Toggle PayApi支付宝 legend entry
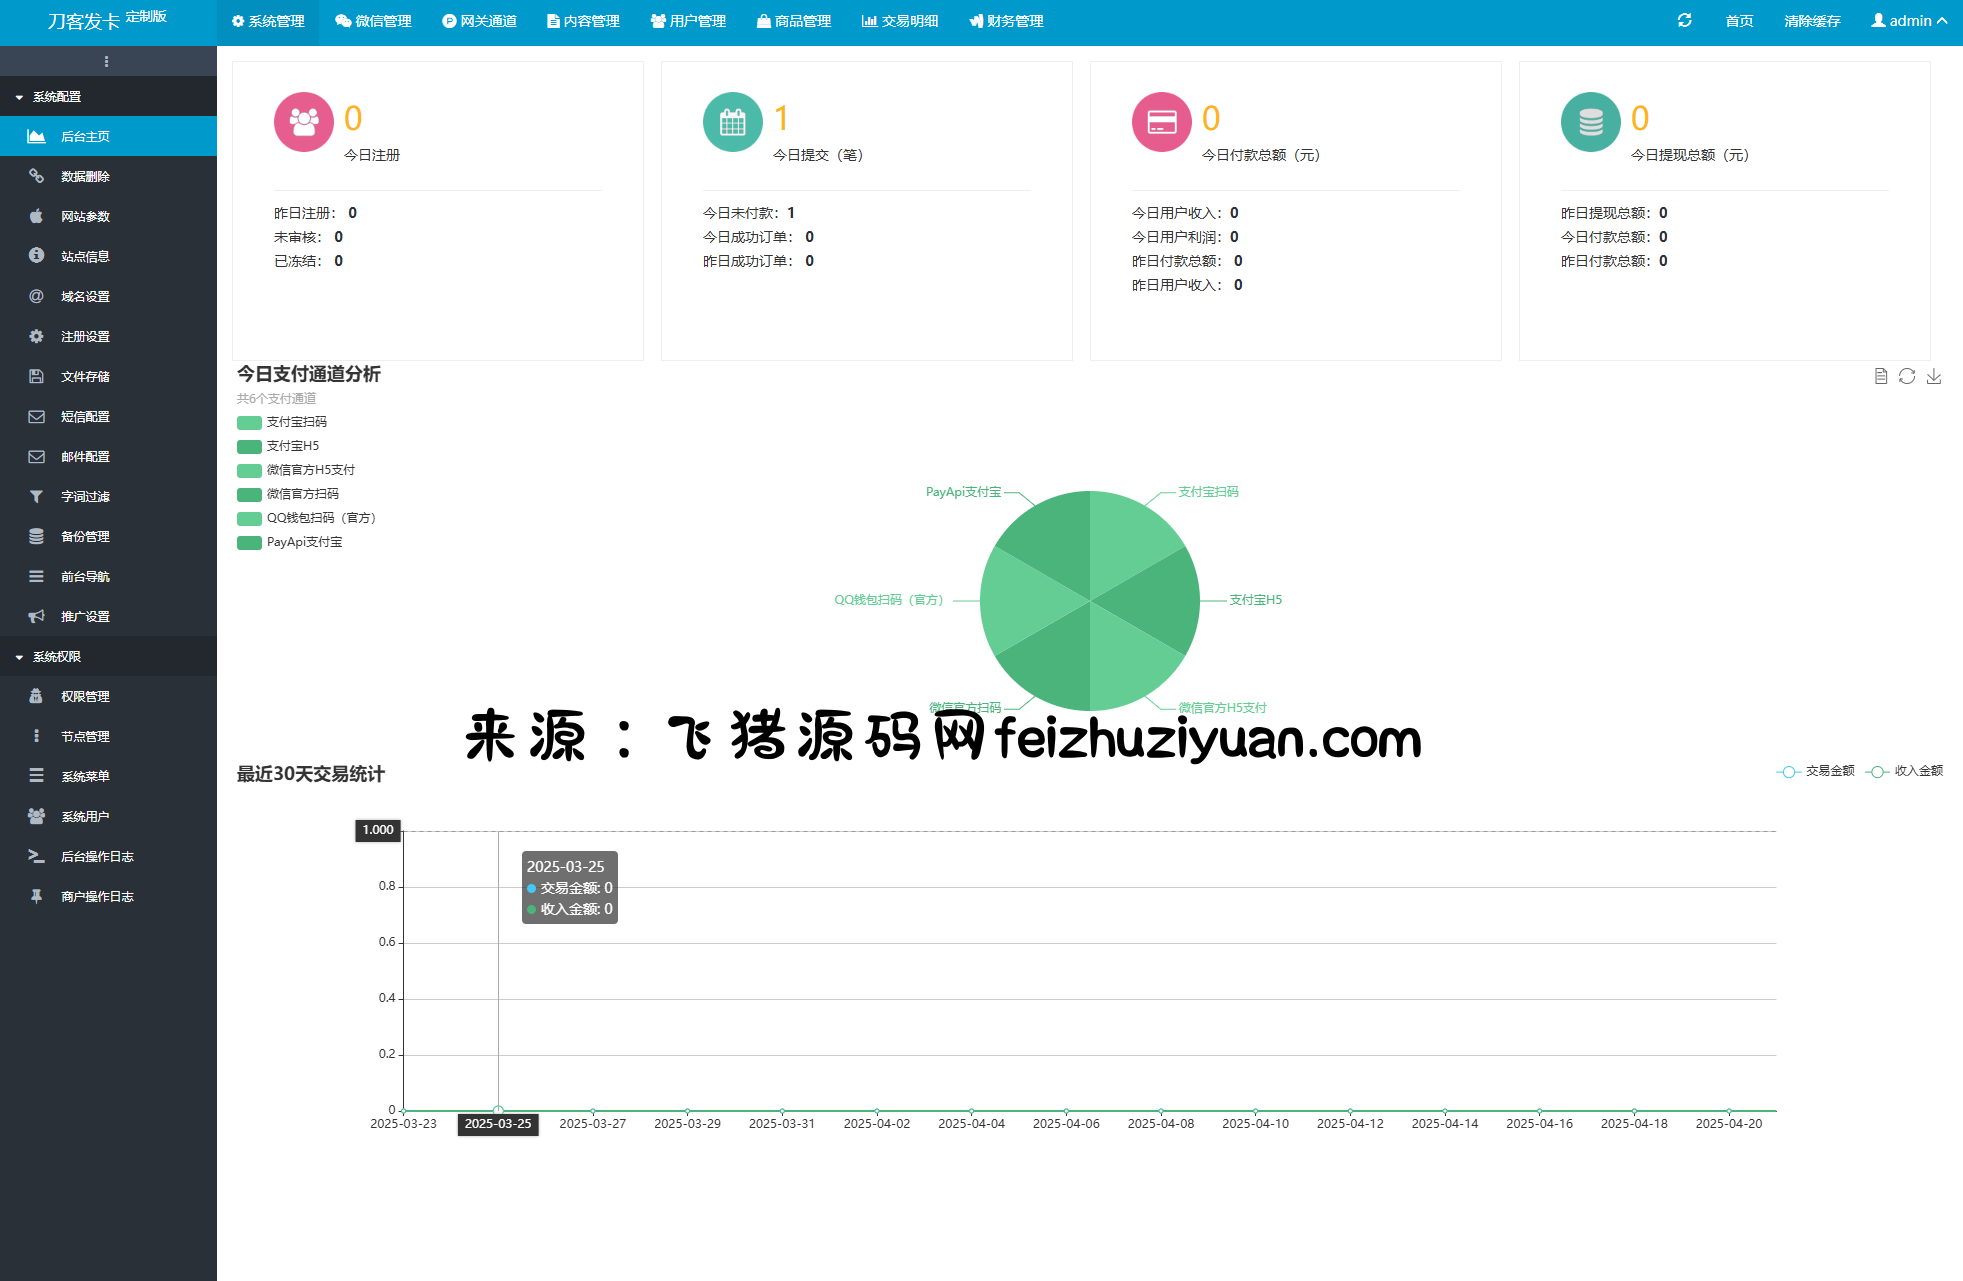The height and width of the screenshot is (1281, 1963). tap(303, 542)
